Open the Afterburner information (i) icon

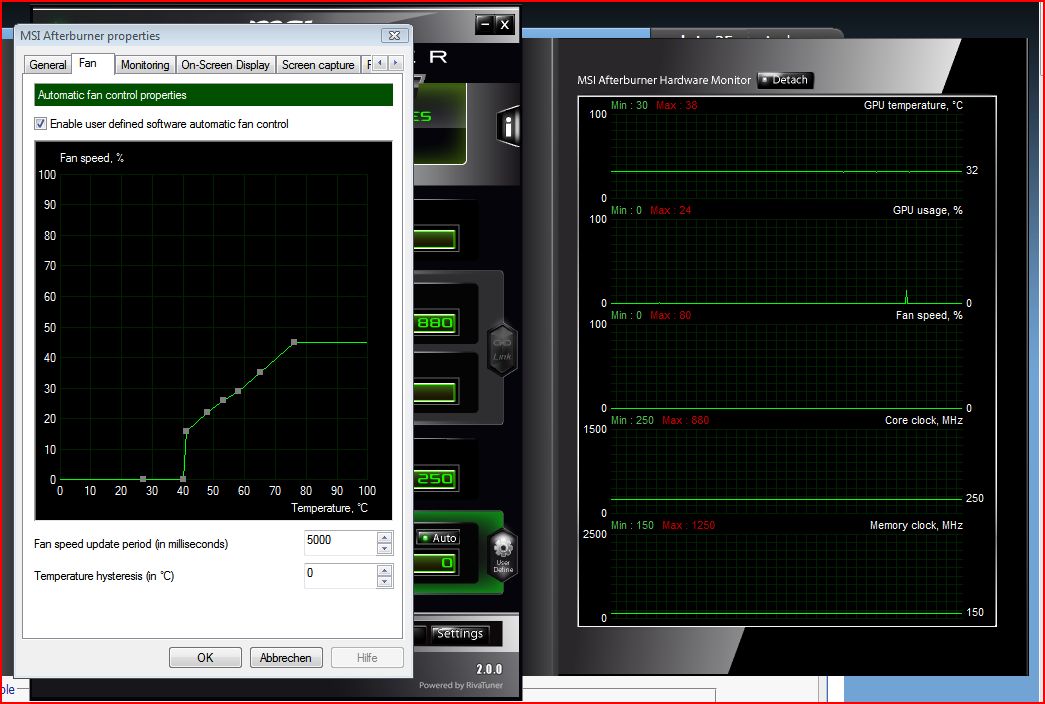[x=508, y=126]
